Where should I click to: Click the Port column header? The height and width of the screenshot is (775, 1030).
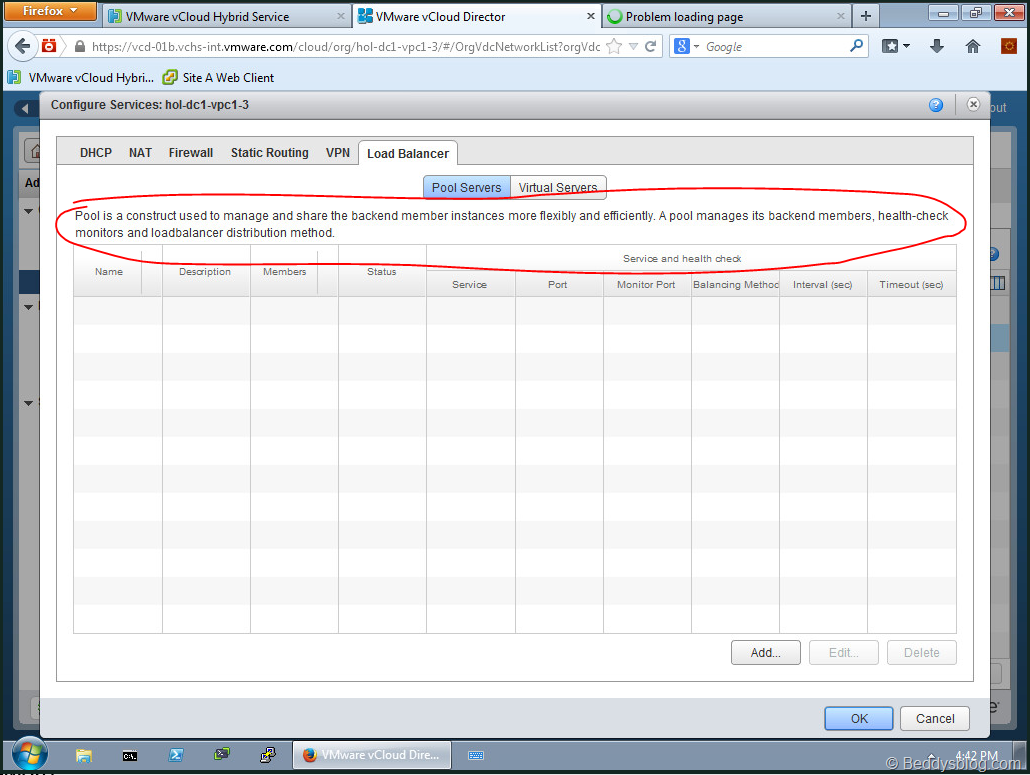point(558,284)
